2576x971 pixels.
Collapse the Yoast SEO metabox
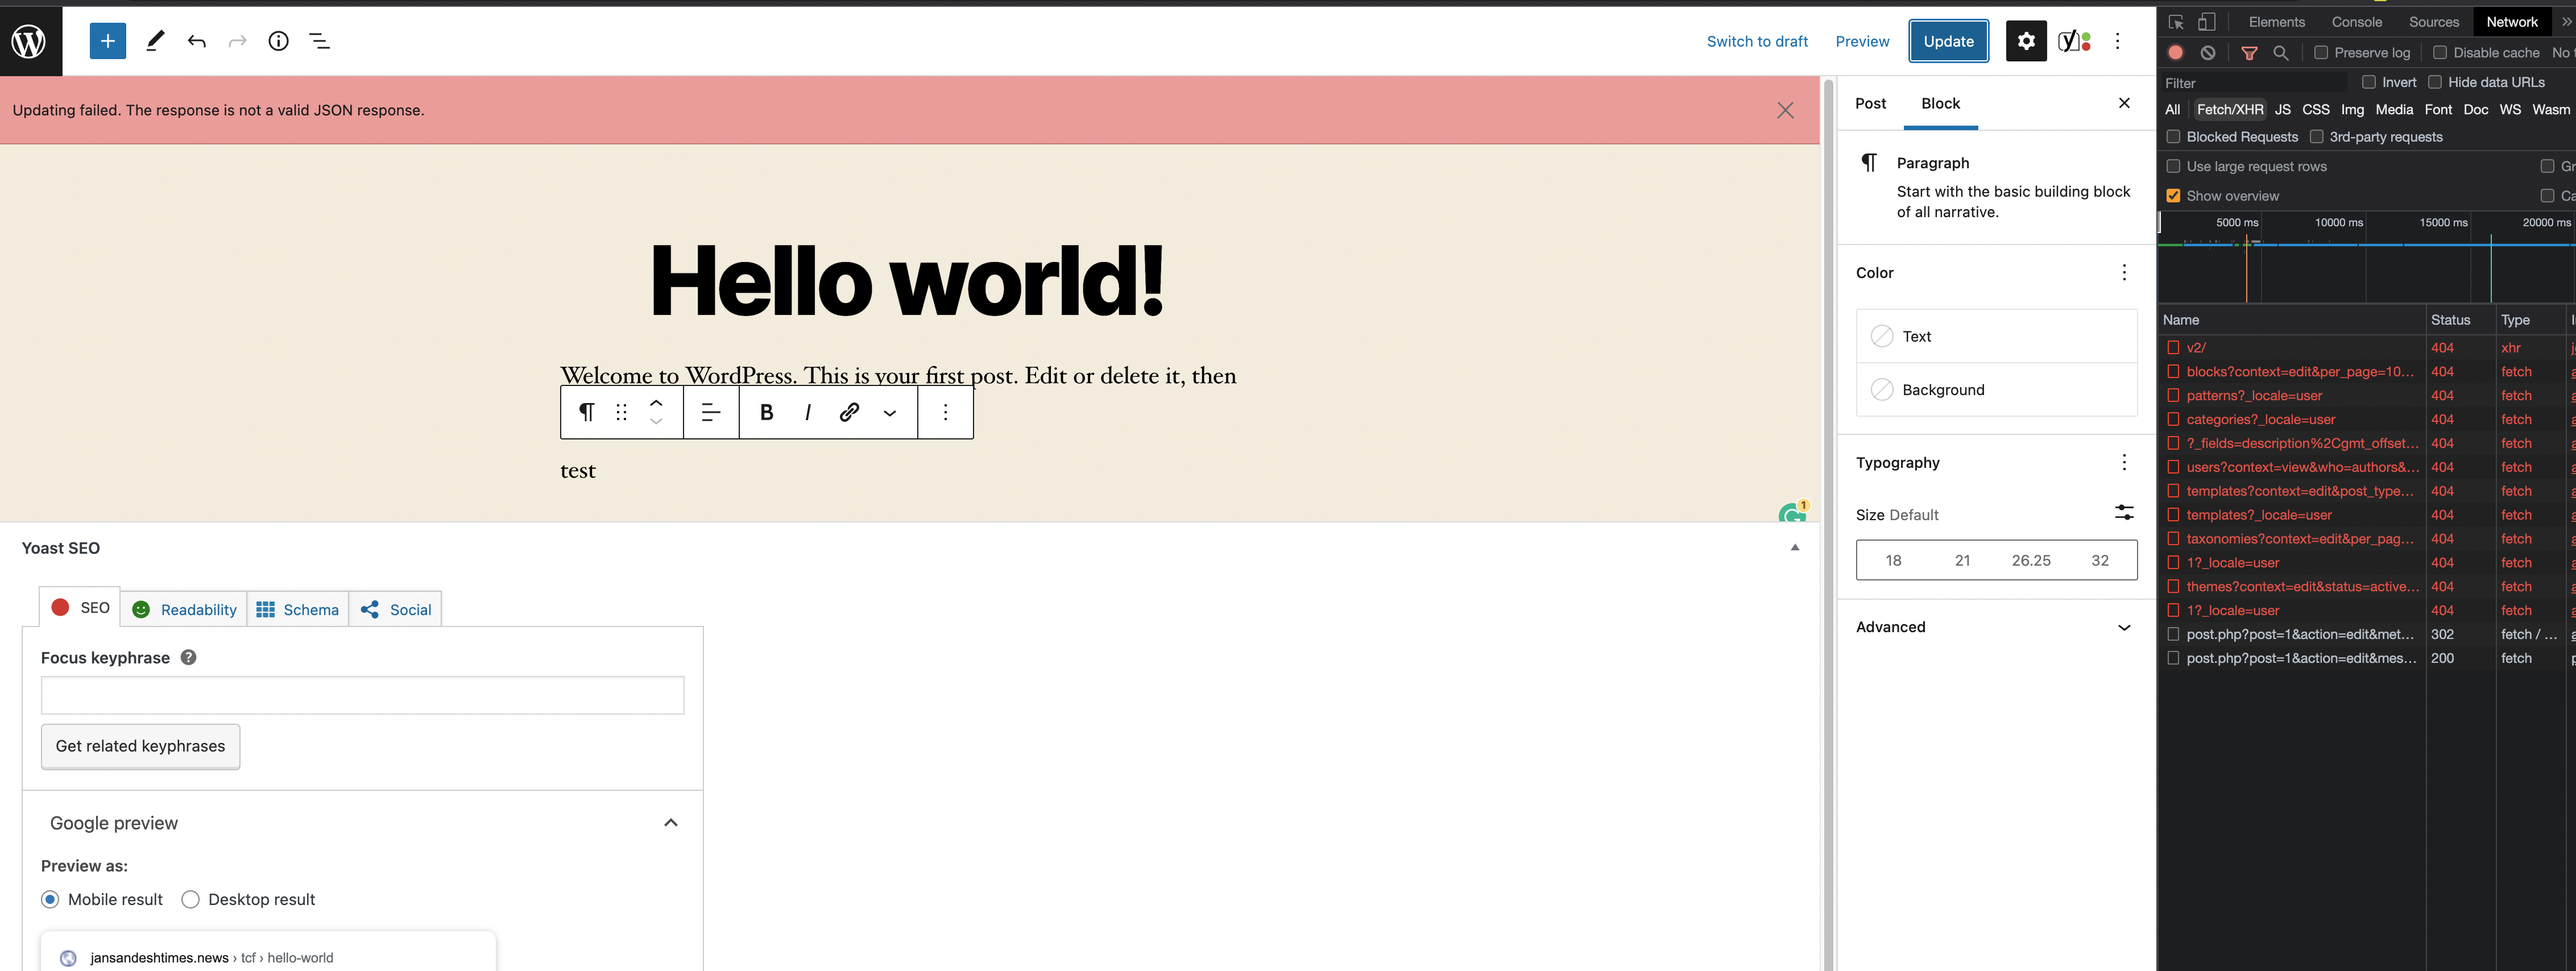point(1794,548)
